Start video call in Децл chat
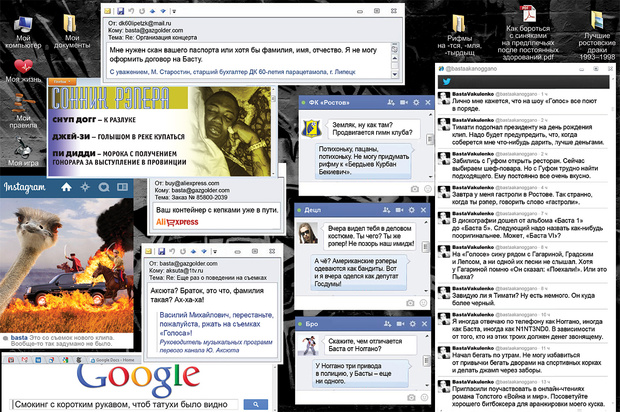Viewport: 620px width, 412px height. [399, 210]
